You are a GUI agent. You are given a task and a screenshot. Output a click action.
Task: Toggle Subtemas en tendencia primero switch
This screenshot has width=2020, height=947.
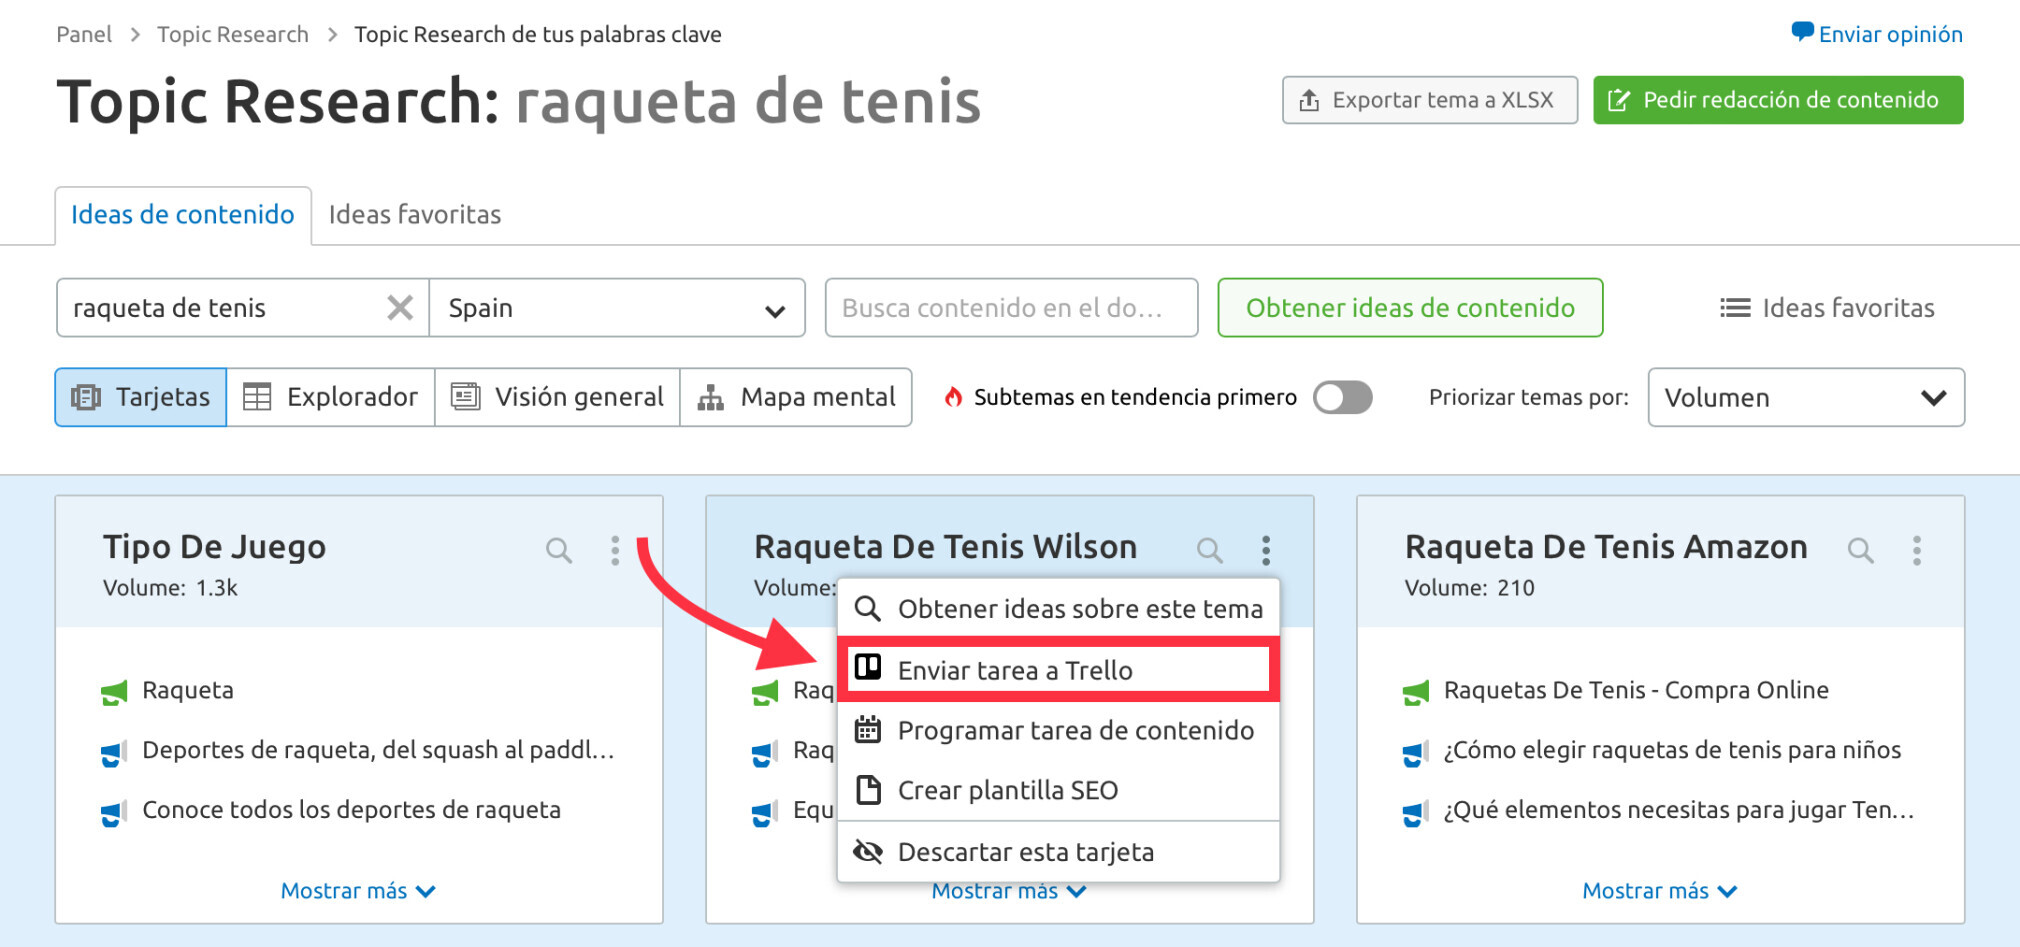1343,397
